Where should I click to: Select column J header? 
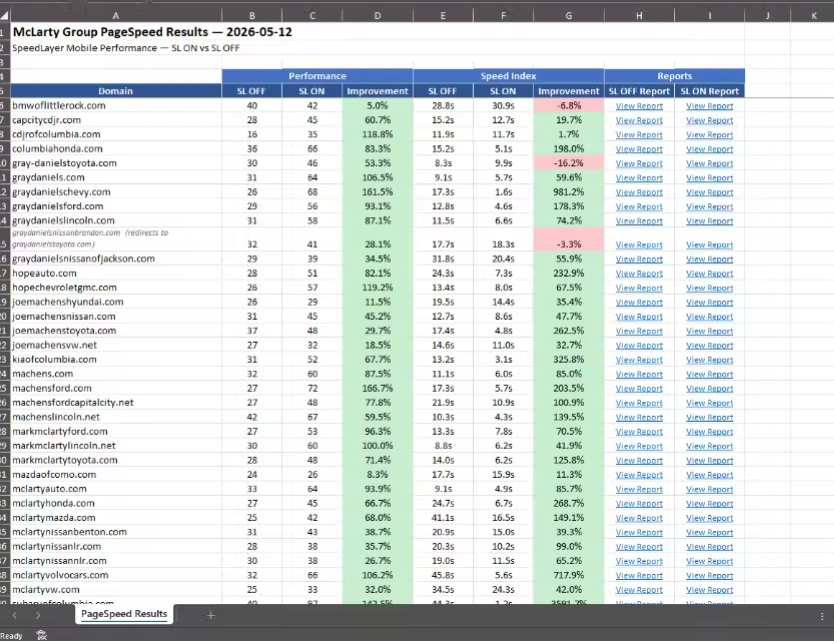(x=767, y=16)
